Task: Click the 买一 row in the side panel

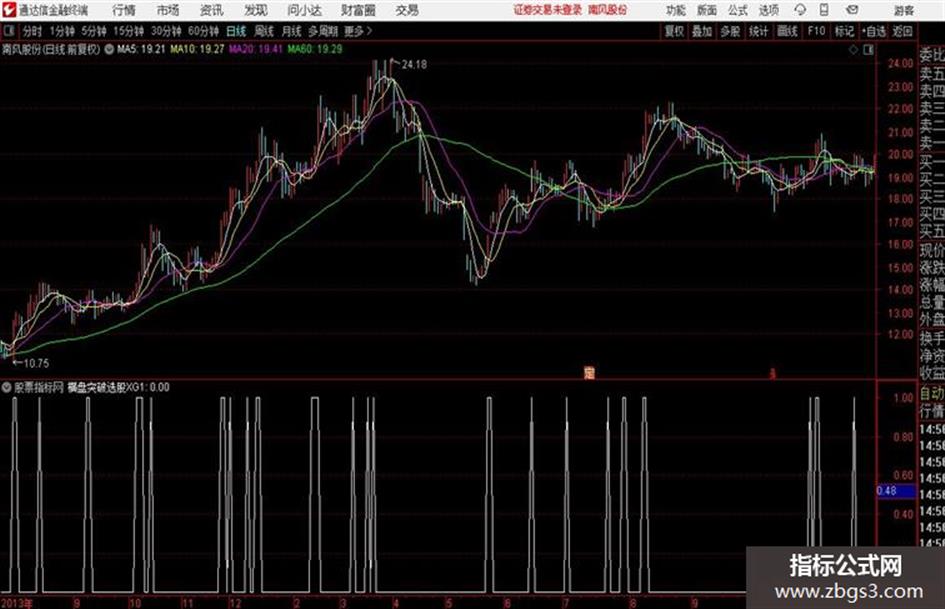Action: point(932,161)
